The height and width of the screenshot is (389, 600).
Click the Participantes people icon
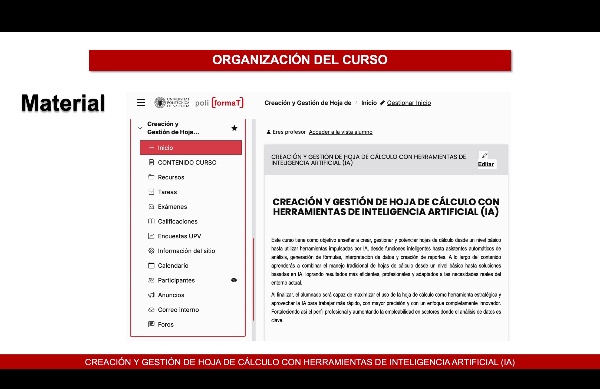pyautogui.click(x=151, y=280)
